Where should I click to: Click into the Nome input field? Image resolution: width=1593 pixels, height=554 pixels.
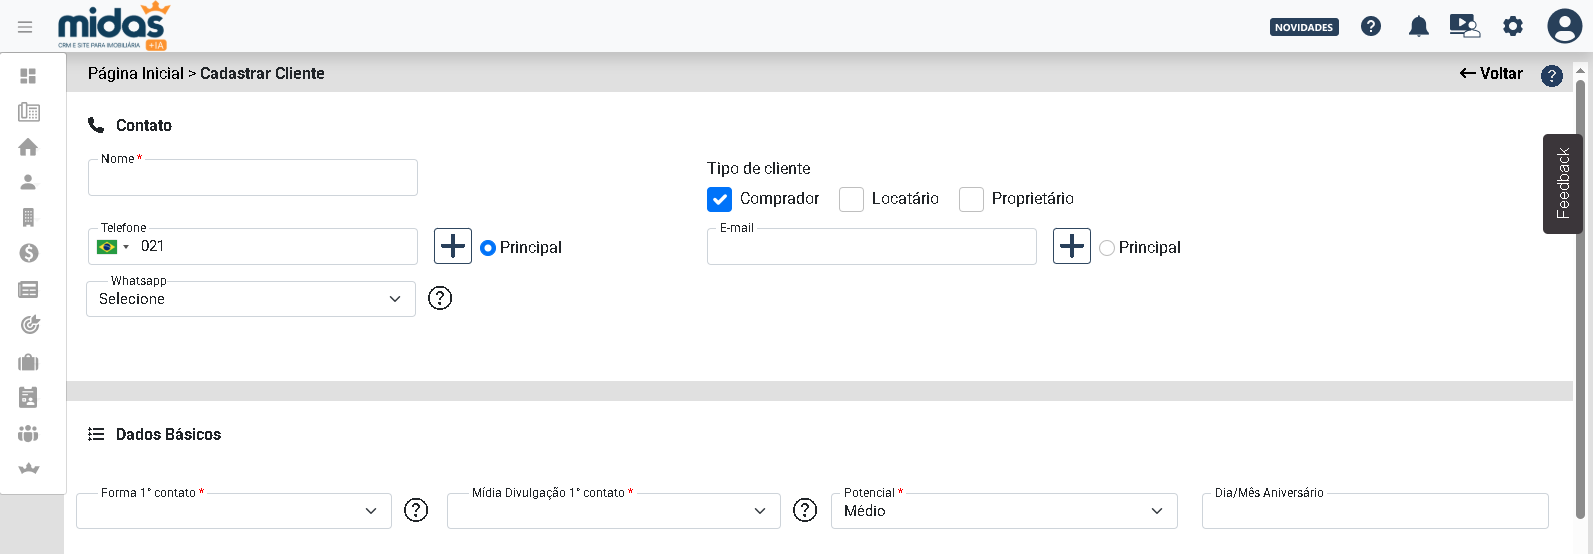pyautogui.click(x=252, y=178)
